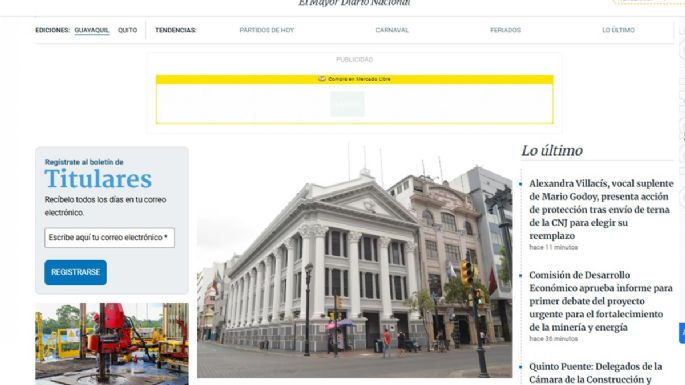The width and height of the screenshot is (685, 385).
Task: Open the Quinto Puente Cámara de Construcción article
Action: pos(595,373)
